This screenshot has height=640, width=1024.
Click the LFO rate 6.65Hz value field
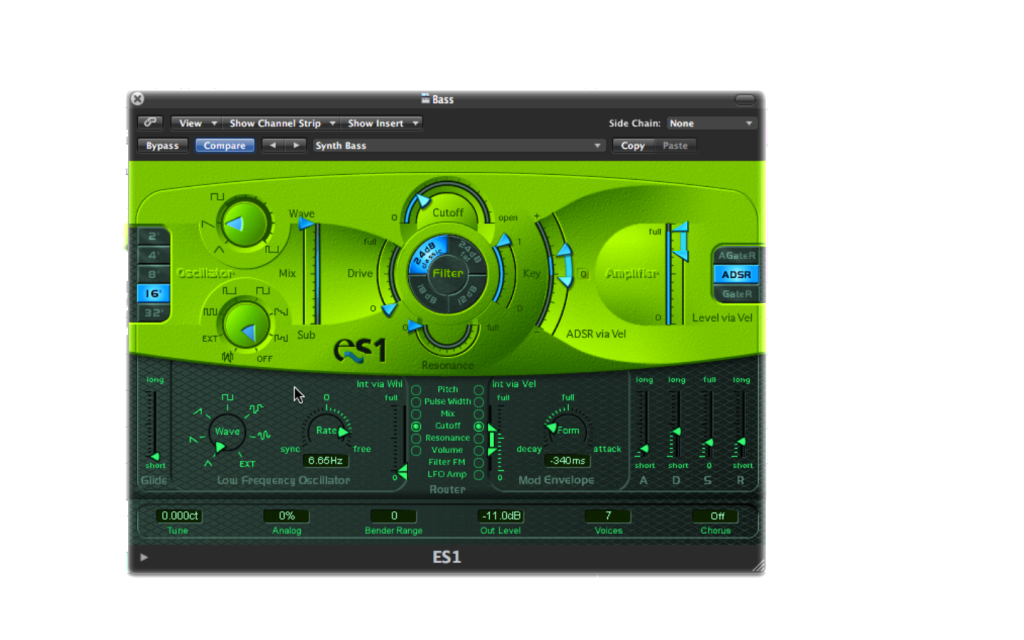[325, 460]
